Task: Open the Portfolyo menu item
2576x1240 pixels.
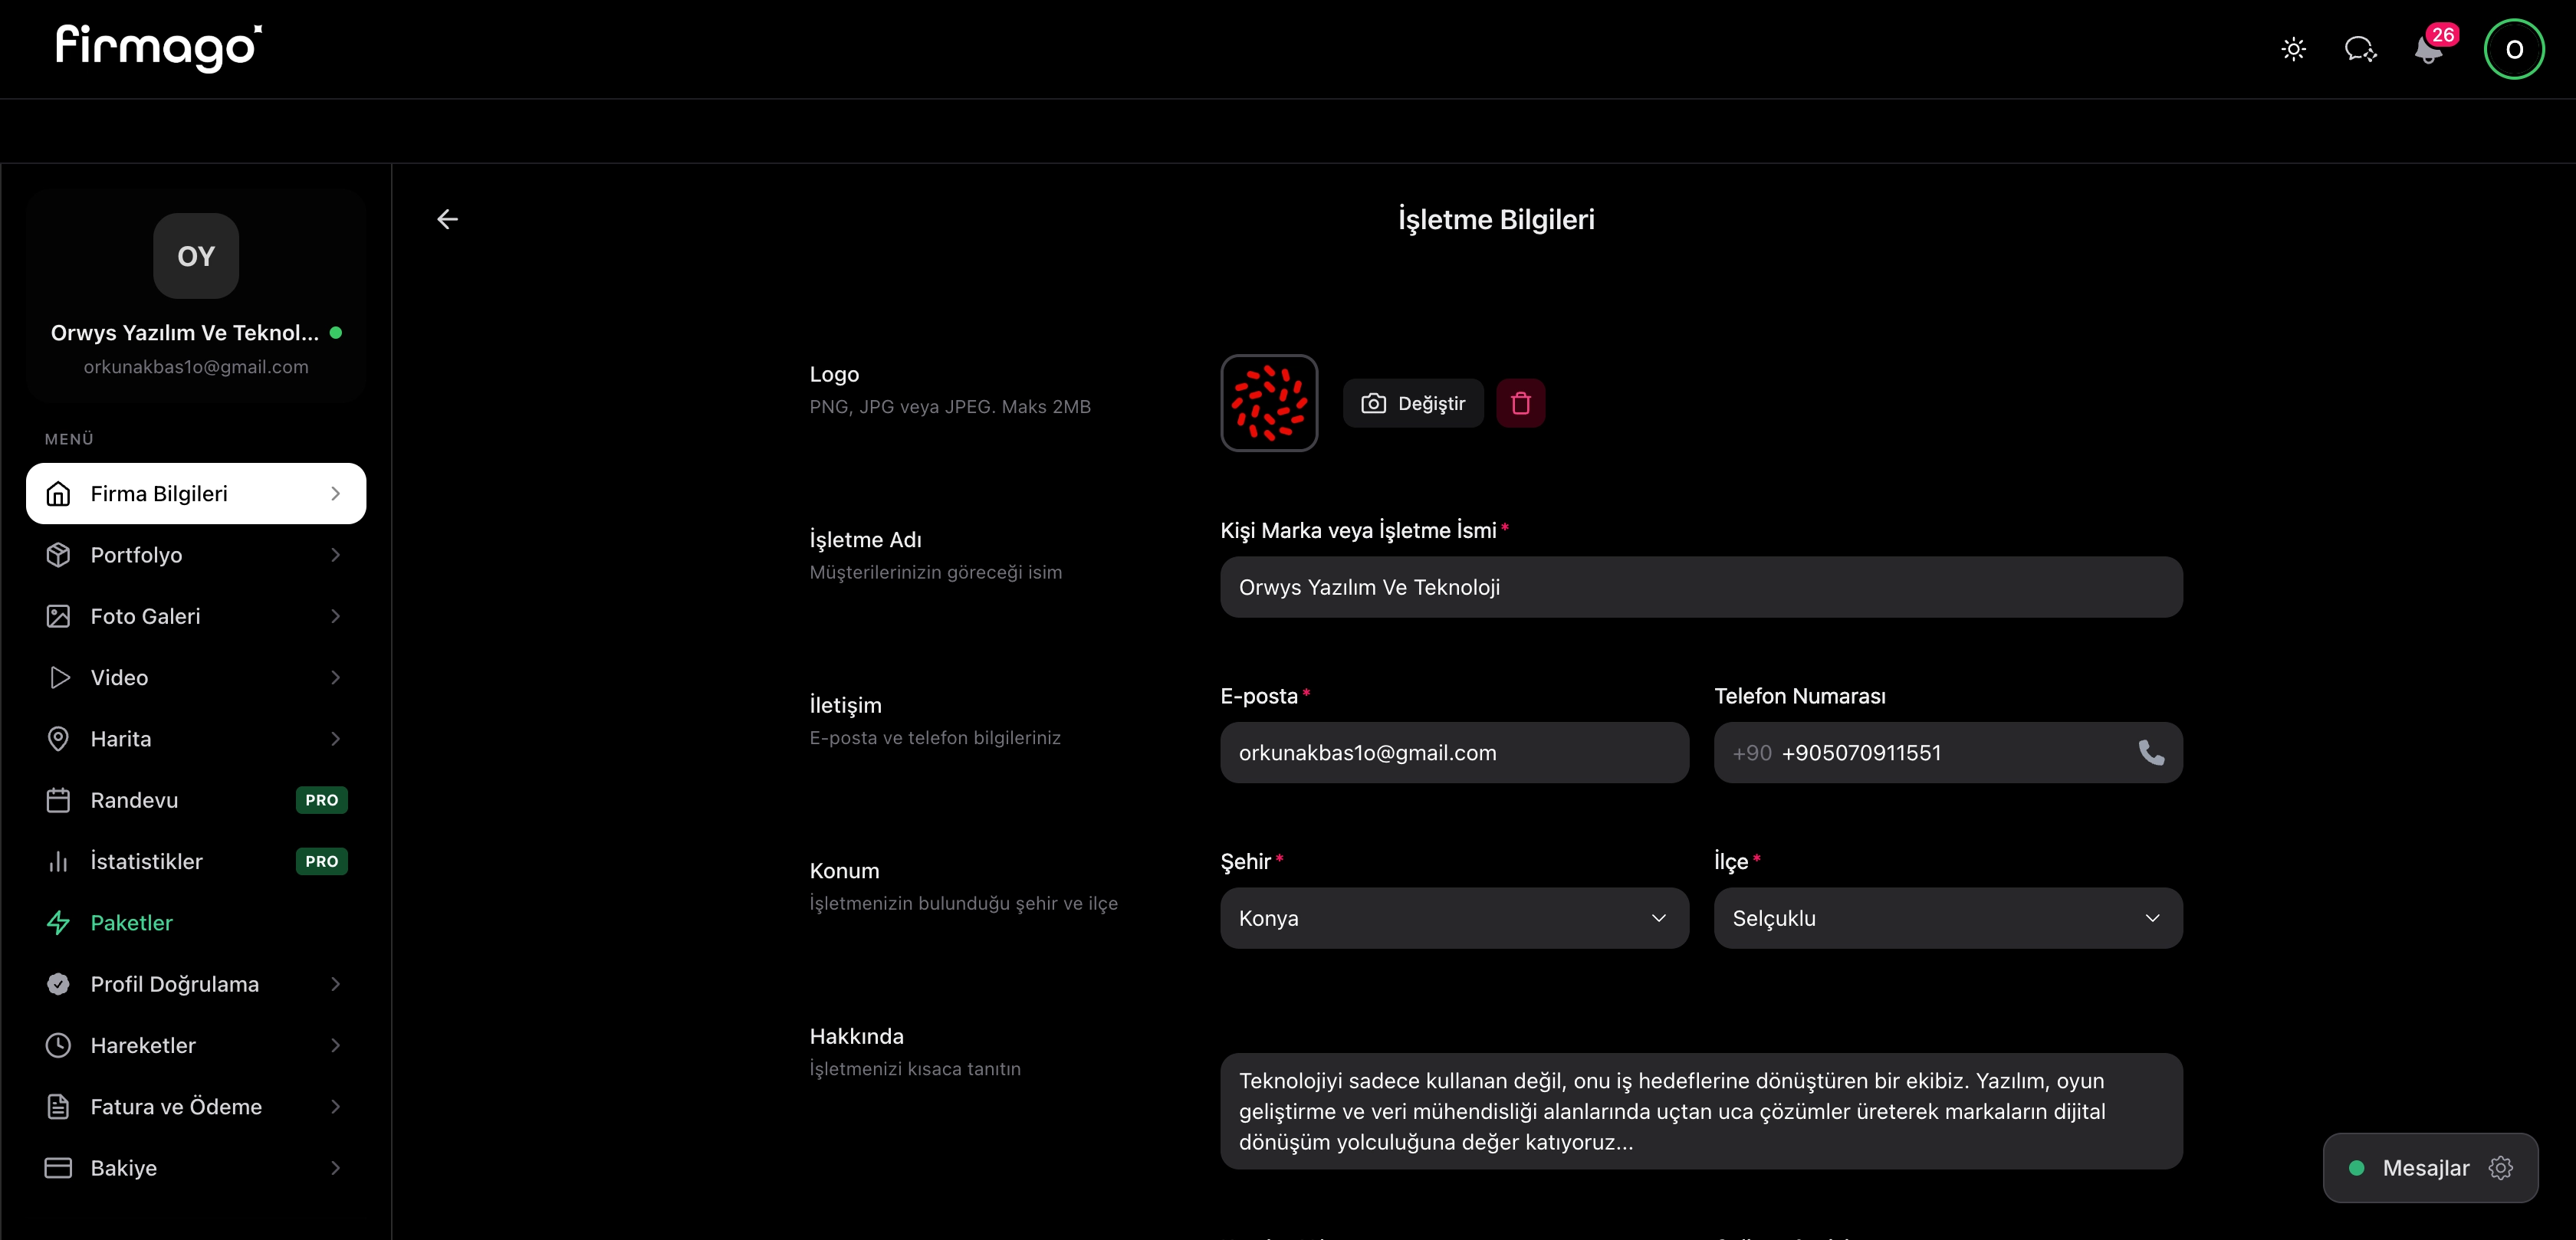Action: click(x=137, y=555)
